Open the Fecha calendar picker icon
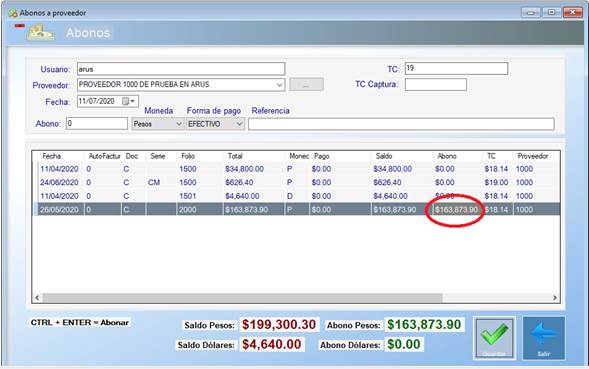Viewport: 589px width, 369px height. tap(126, 101)
